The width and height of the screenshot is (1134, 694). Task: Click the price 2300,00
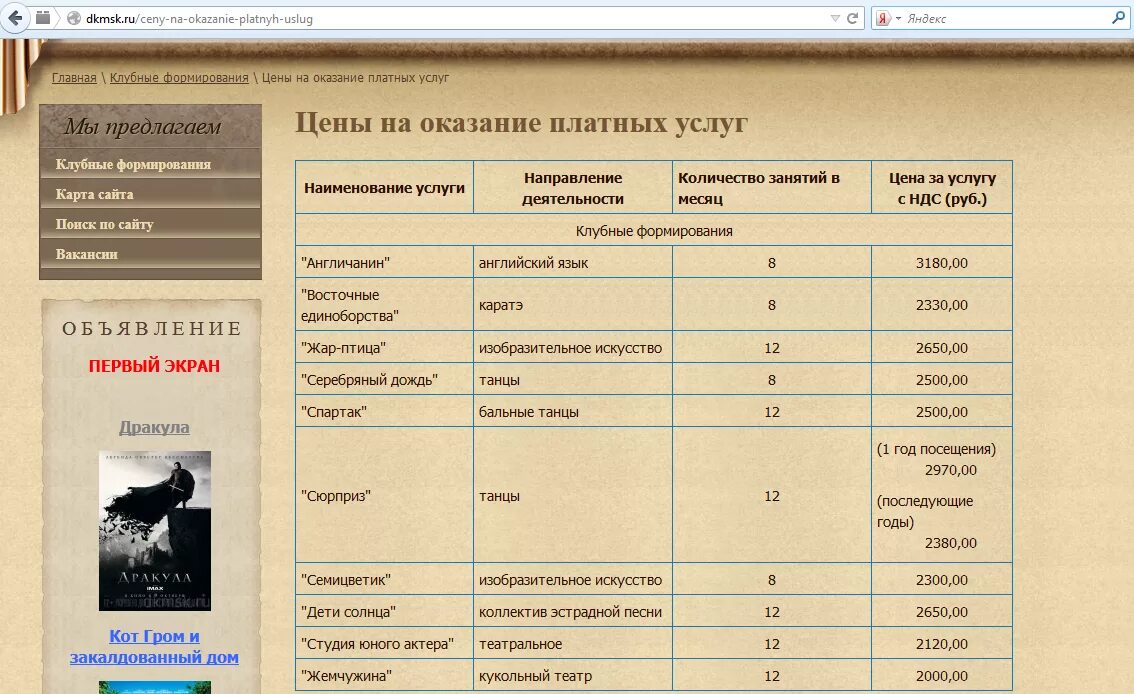[x=942, y=580]
